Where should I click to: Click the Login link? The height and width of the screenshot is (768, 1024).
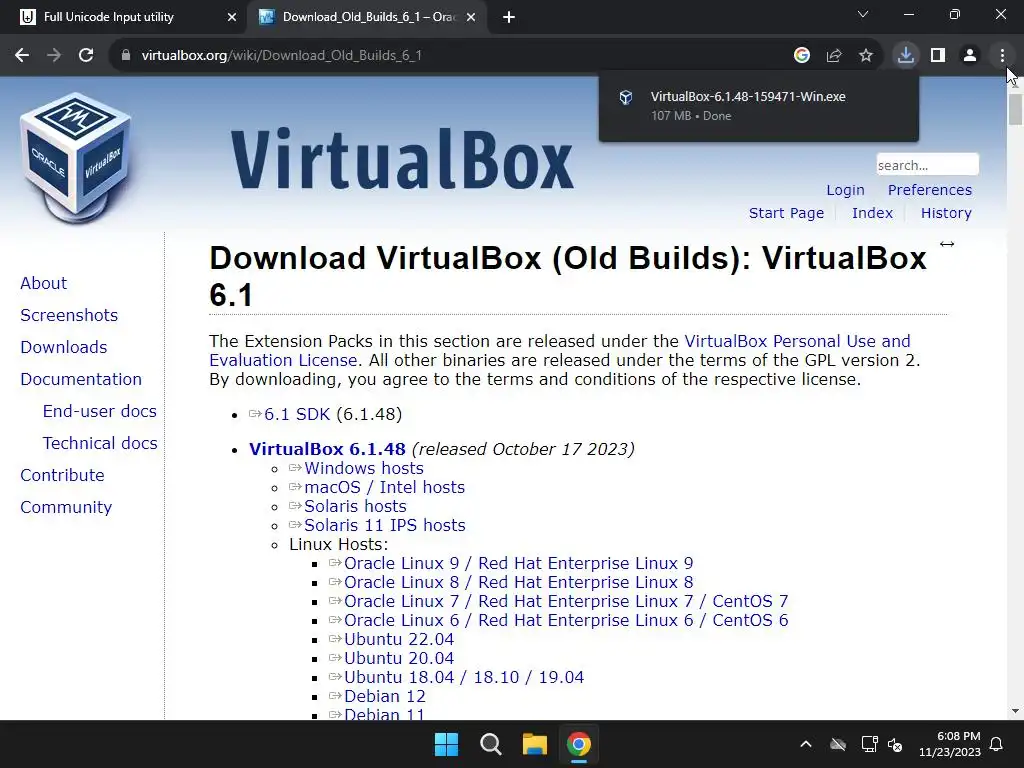pyautogui.click(x=845, y=190)
